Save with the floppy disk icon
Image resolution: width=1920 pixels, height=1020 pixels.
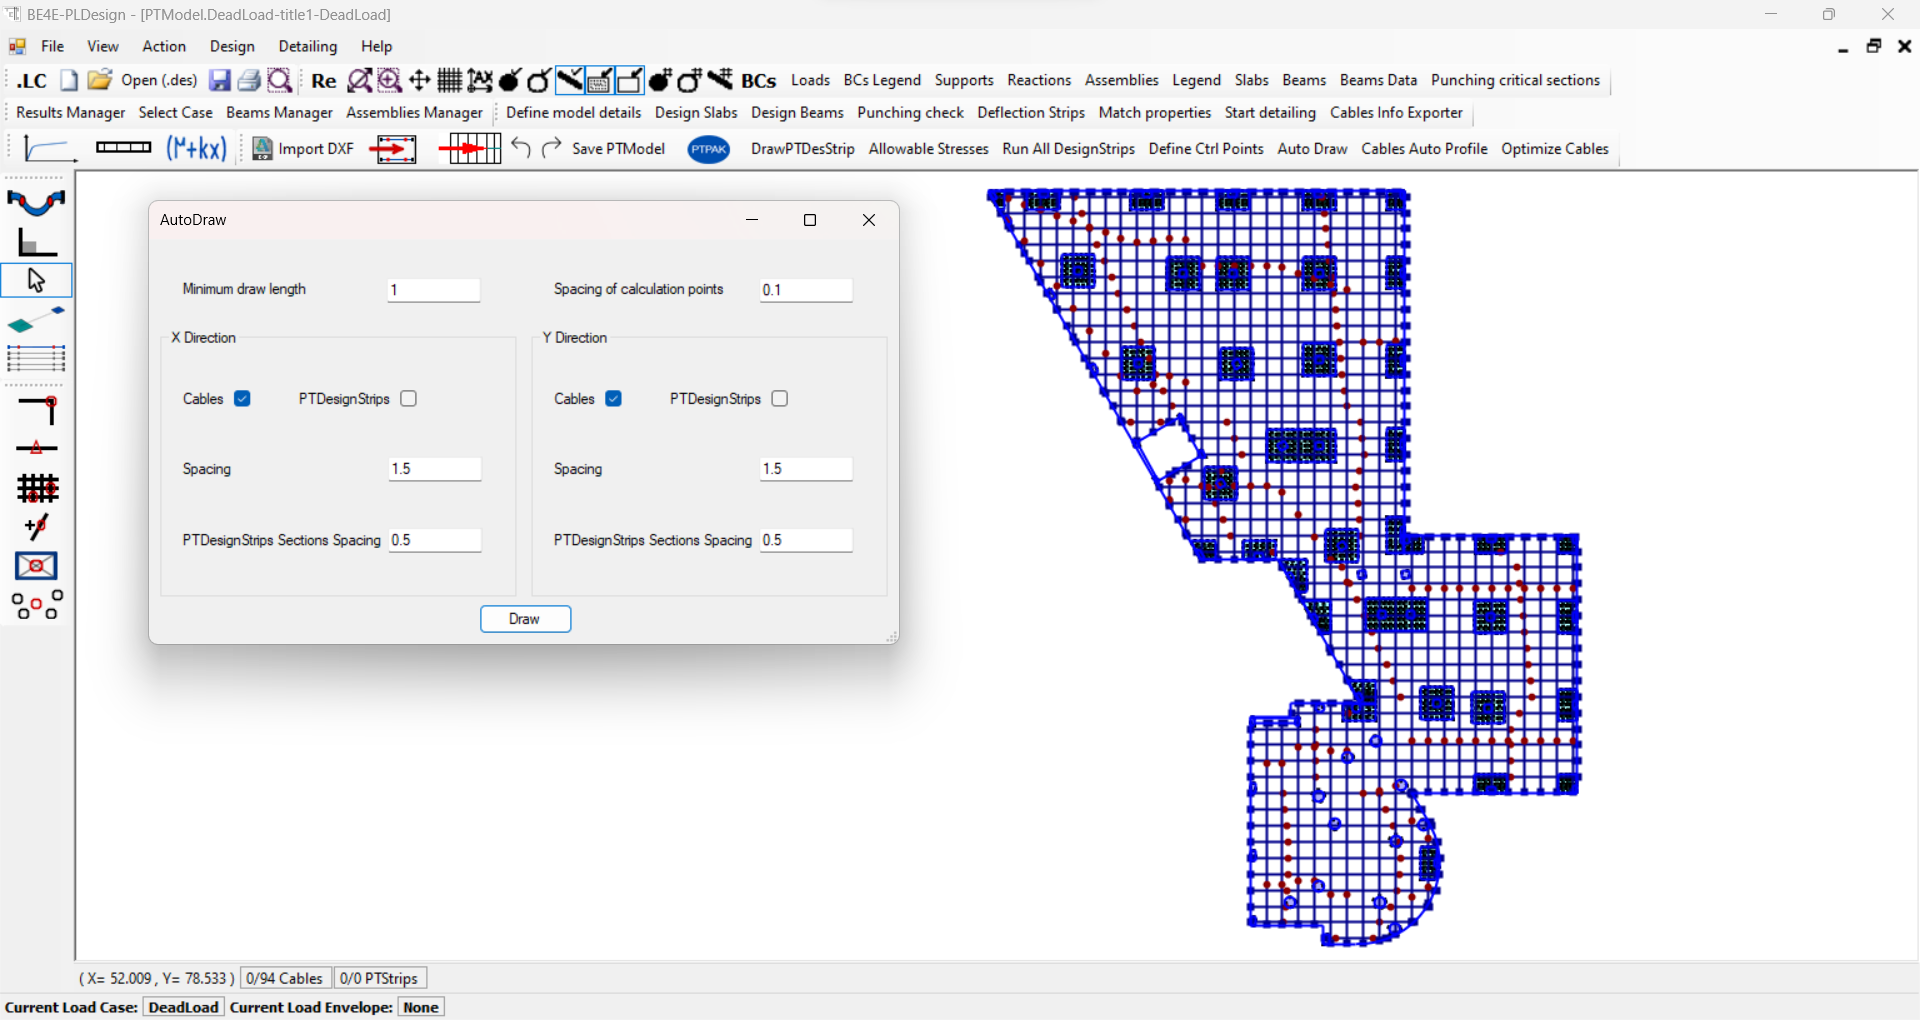click(220, 81)
